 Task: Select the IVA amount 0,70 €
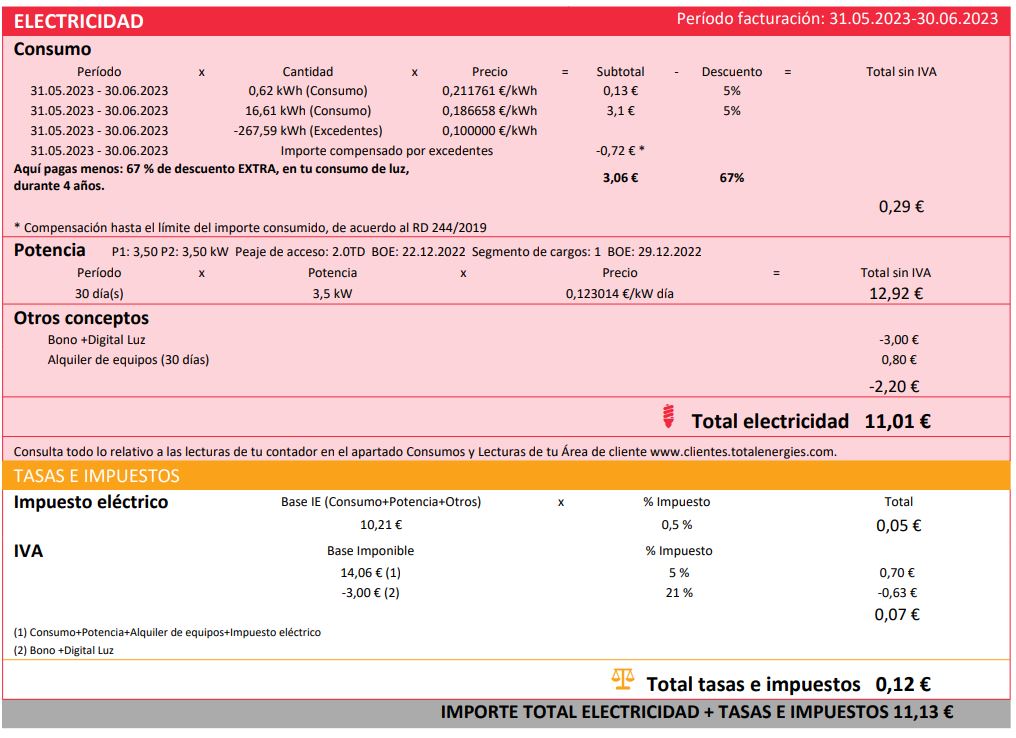(897, 573)
